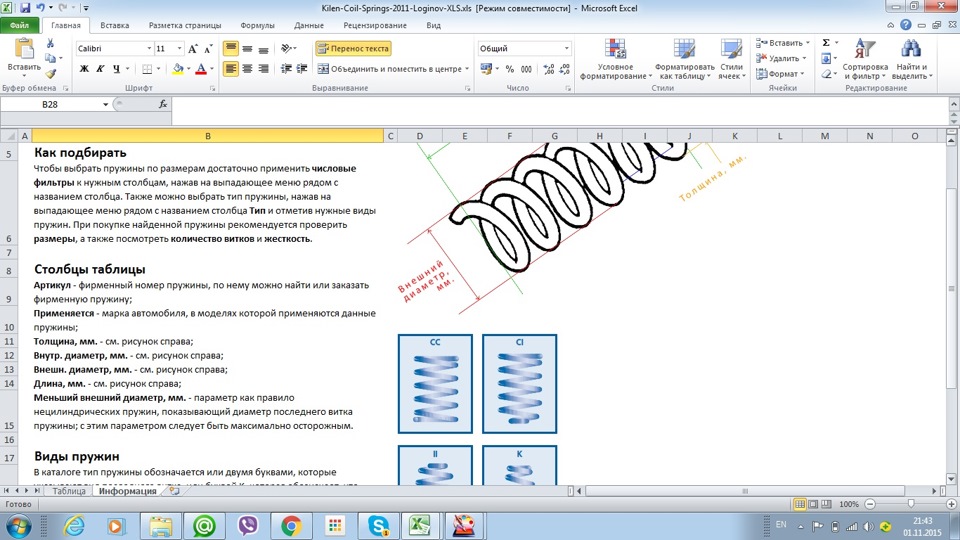Click Объединить и поместить в центре

pos(391,69)
